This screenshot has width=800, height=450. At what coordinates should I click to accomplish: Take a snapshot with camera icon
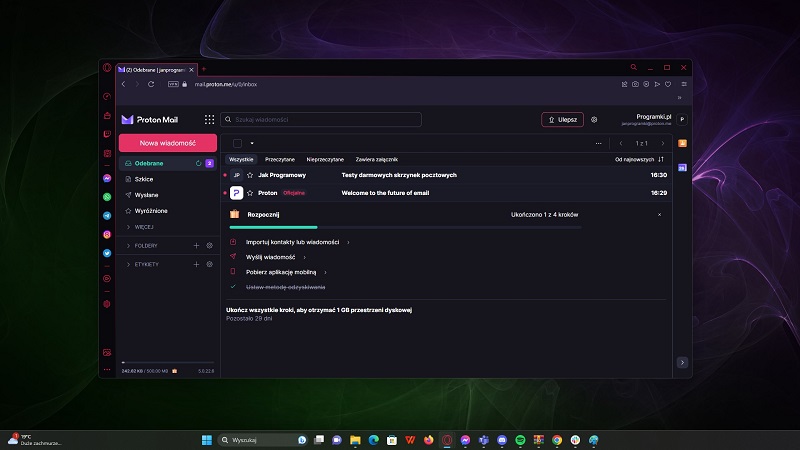635,84
